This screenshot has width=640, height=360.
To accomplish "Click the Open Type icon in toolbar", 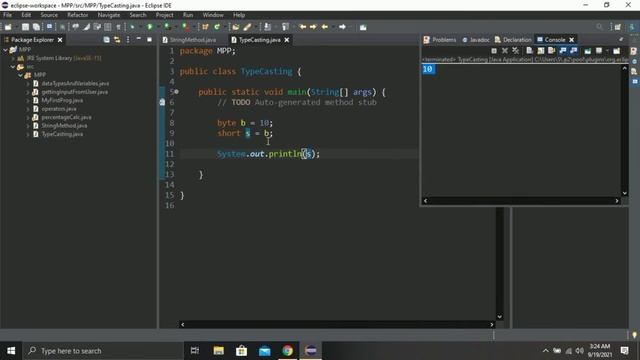I will pos(236,27).
